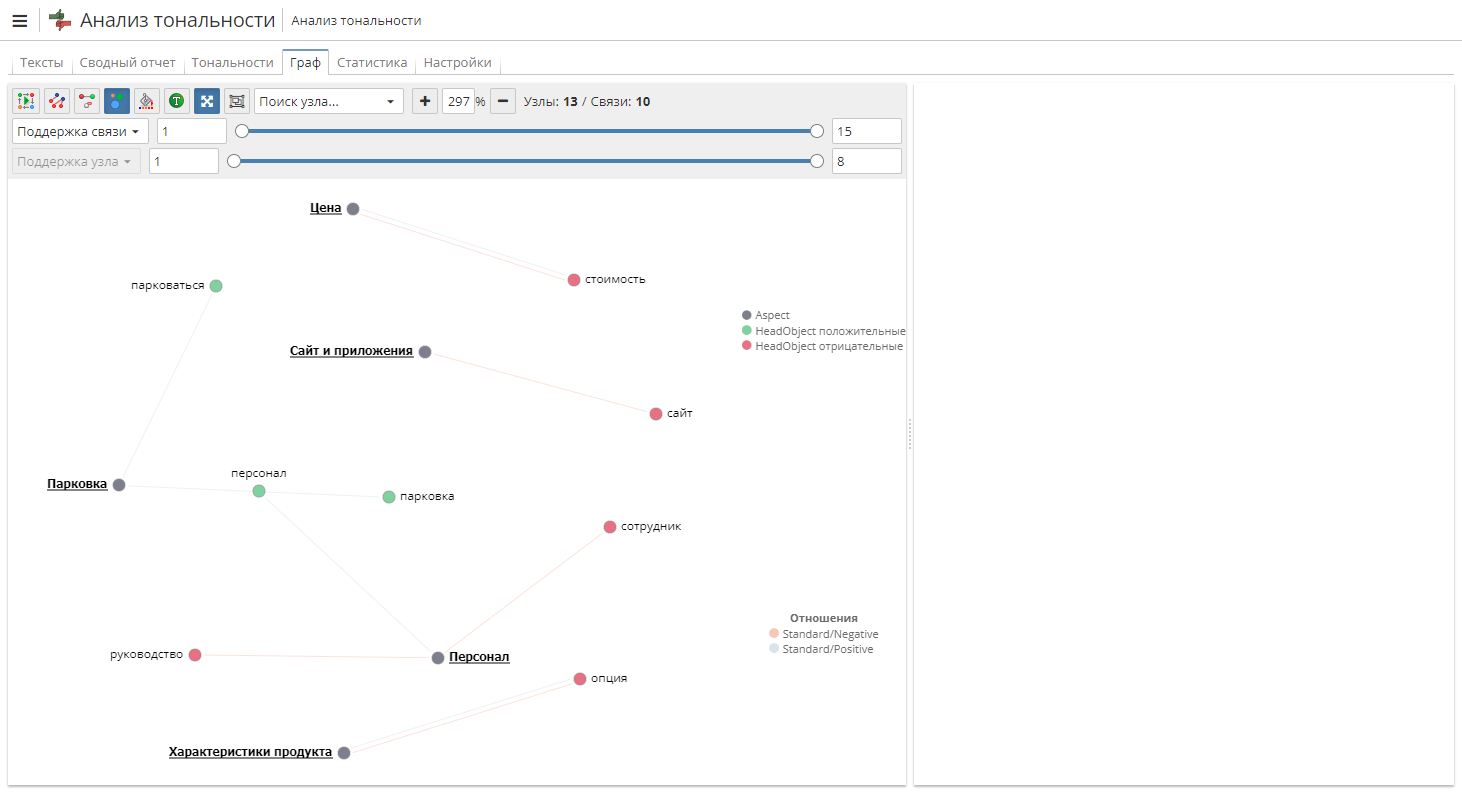Click the node support minimum value field
This screenshot has height=793, width=1462.
point(184,161)
